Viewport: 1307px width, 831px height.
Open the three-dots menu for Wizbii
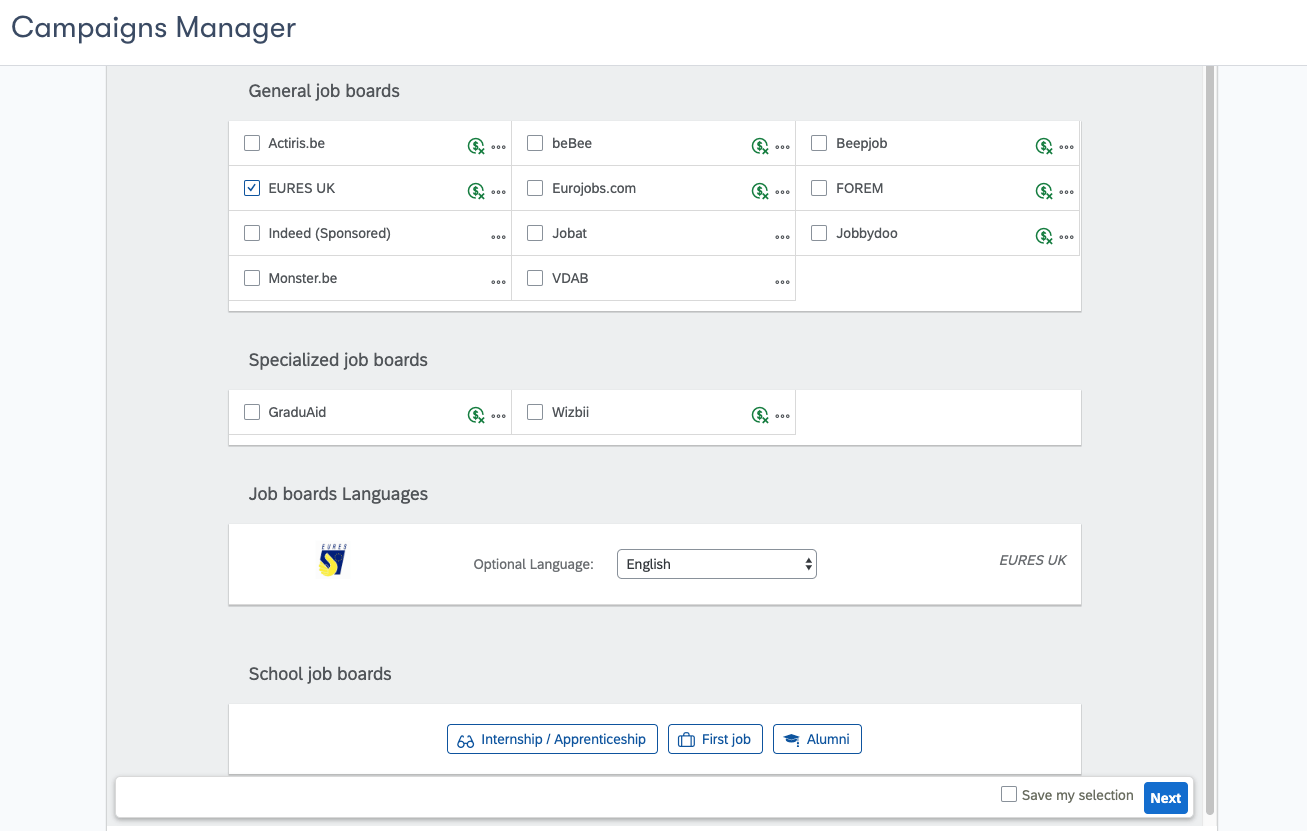coord(782,416)
